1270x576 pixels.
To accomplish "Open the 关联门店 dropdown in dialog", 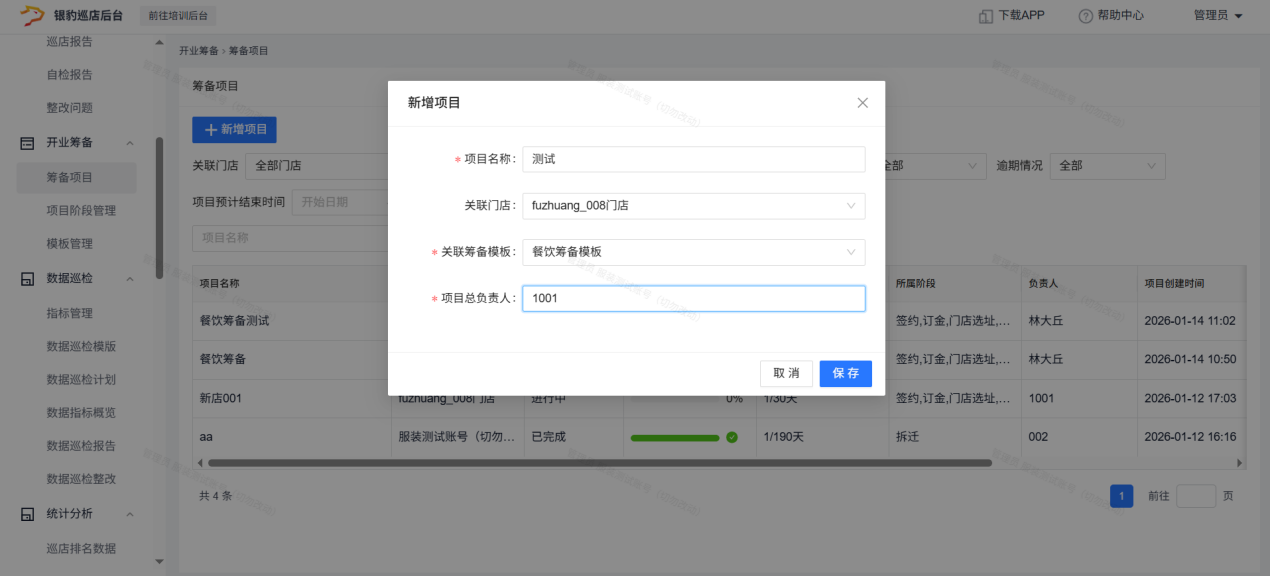I will 693,206.
